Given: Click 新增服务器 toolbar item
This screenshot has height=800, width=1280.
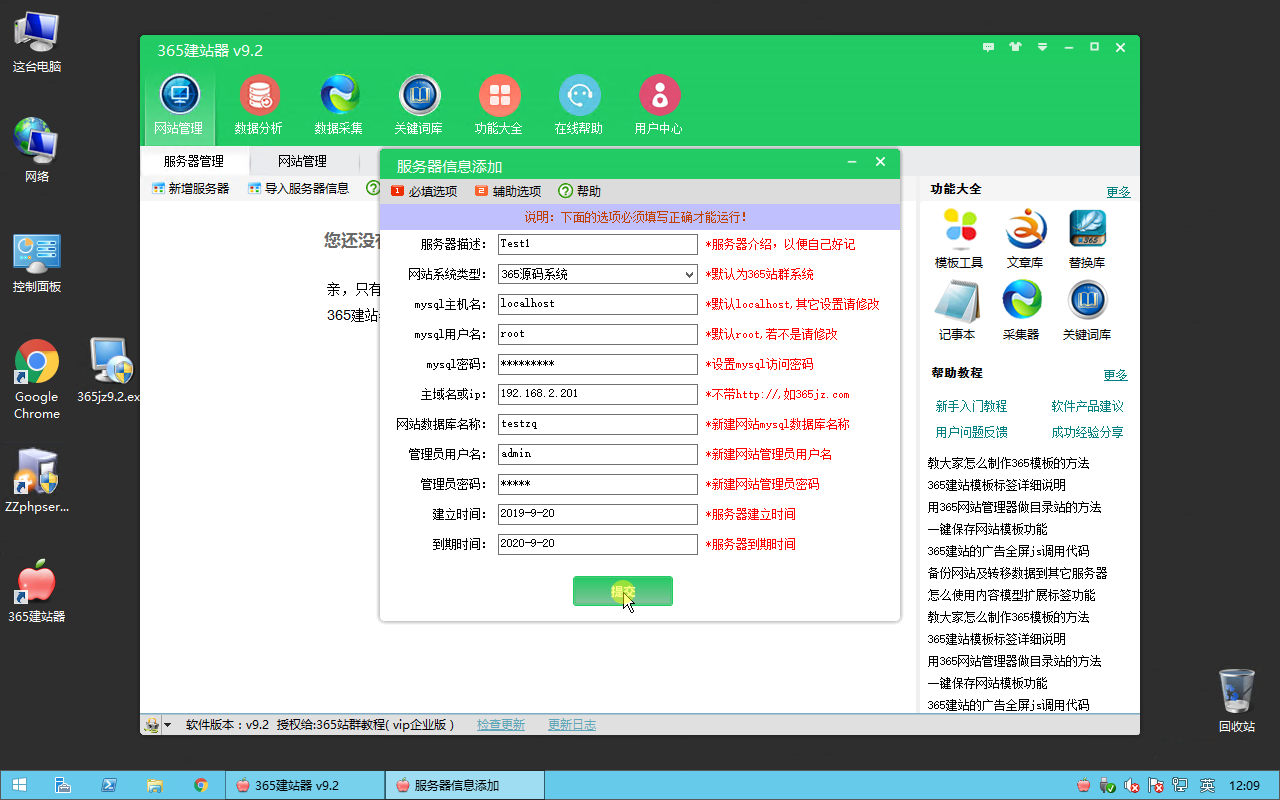Looking at the screenshot, I should [x=190, y=188].
